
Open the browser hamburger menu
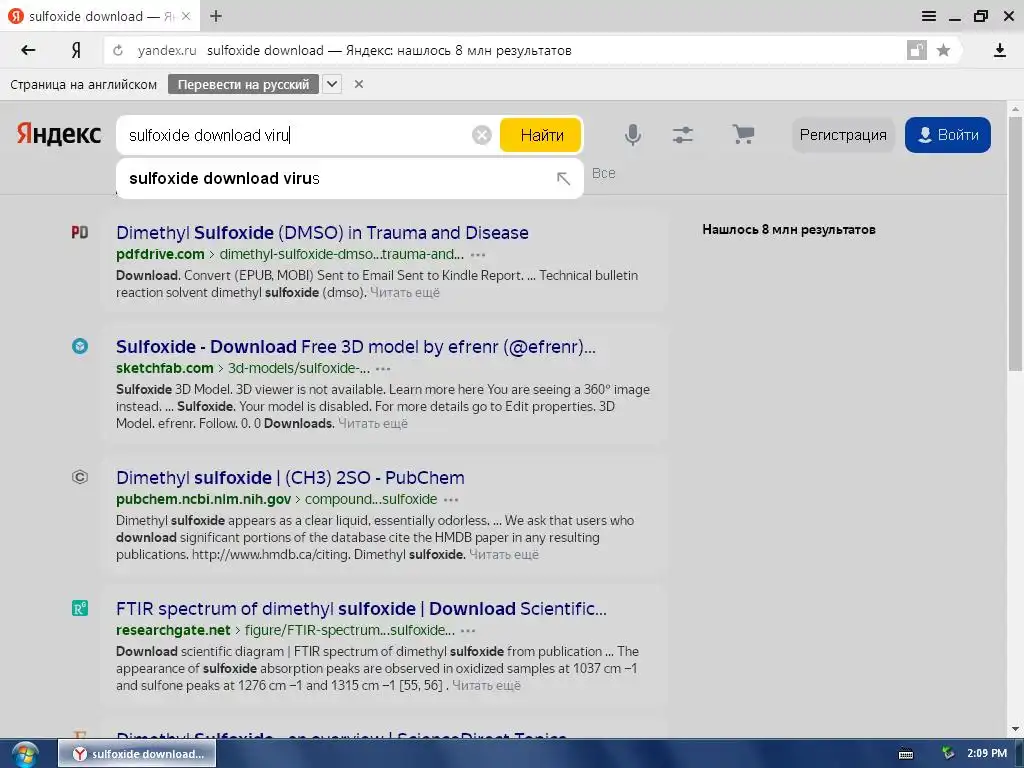[x=929, y=16]
